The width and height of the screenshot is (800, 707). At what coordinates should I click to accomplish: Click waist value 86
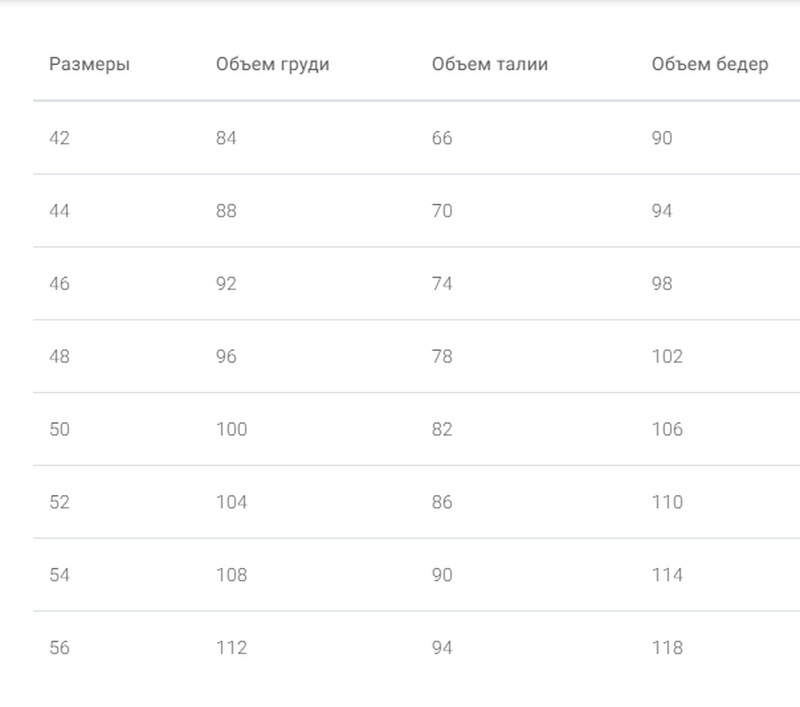point(442,502)
